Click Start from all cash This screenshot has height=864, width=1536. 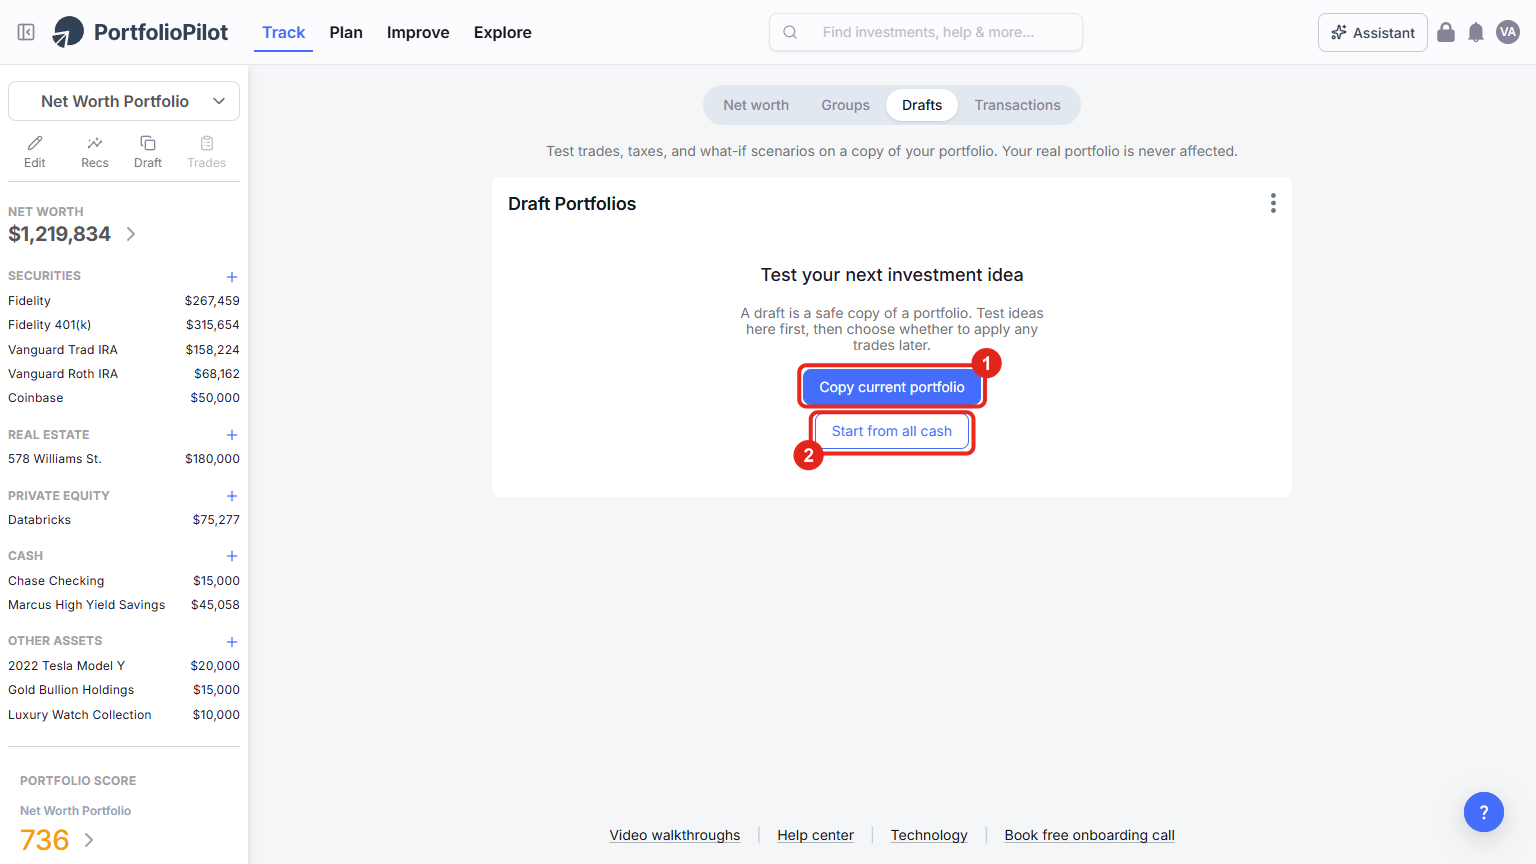click(x=892, y=431)
